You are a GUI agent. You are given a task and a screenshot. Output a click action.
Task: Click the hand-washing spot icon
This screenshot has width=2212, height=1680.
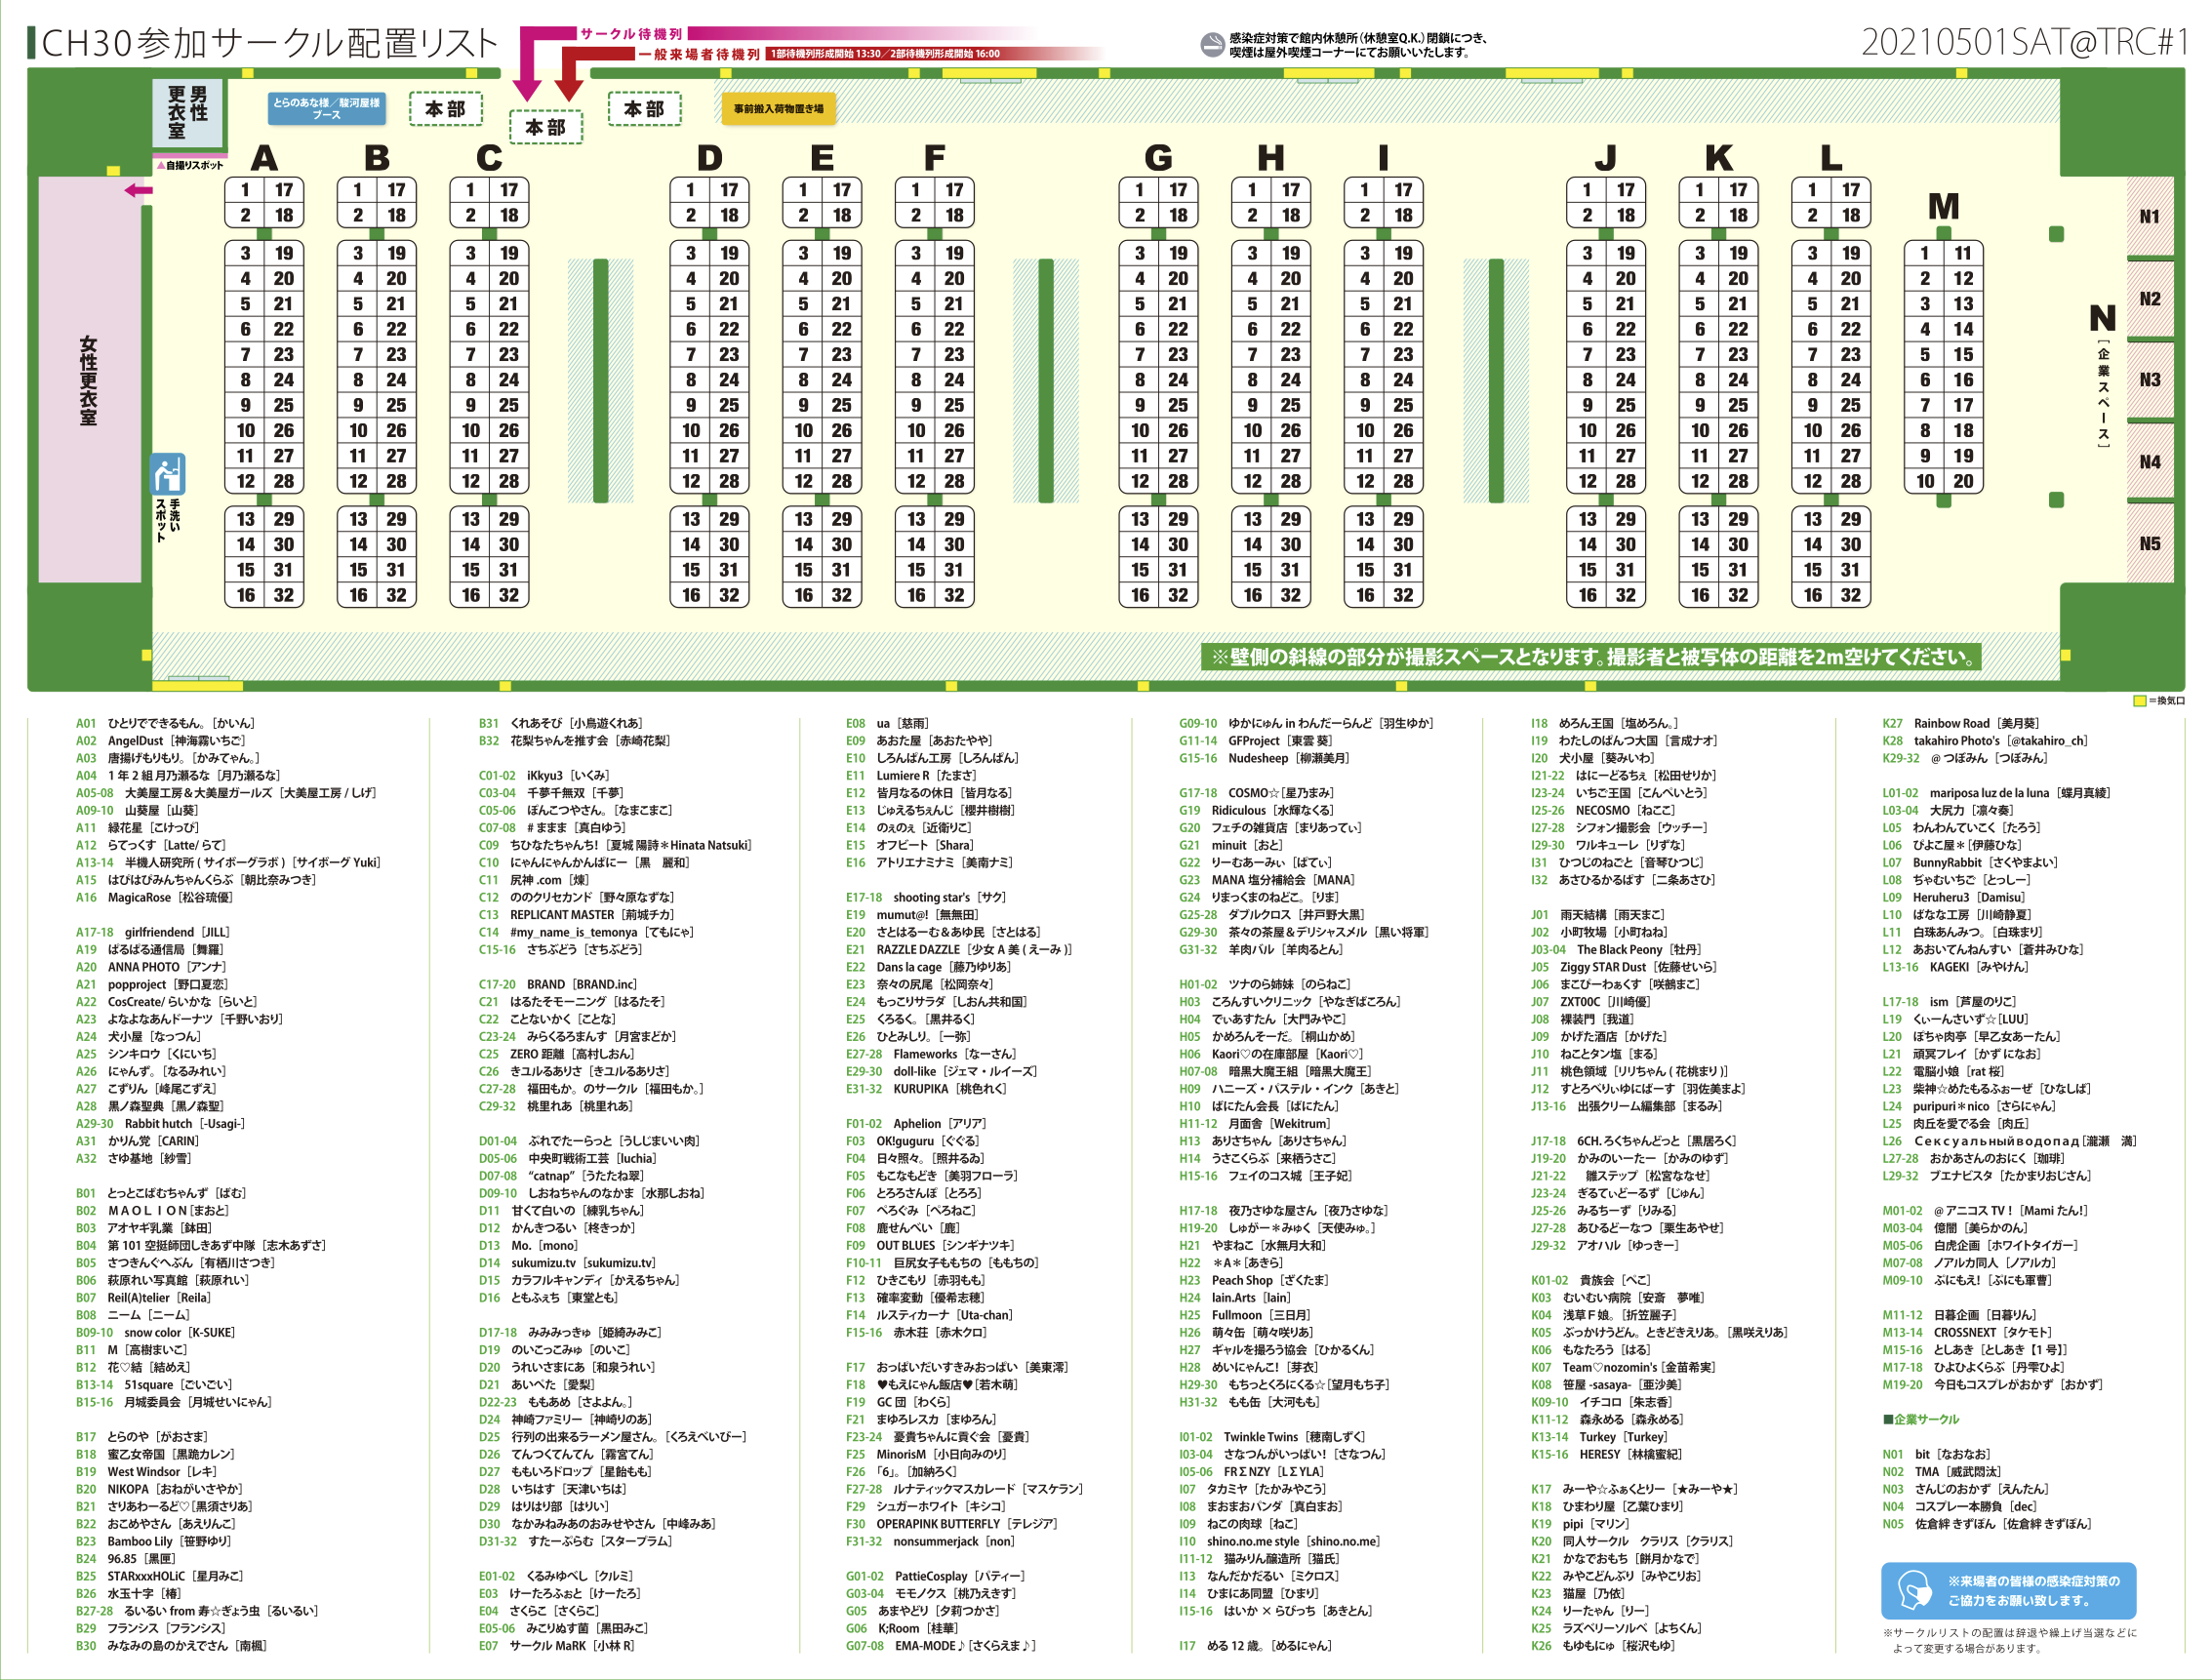[168, 474]
